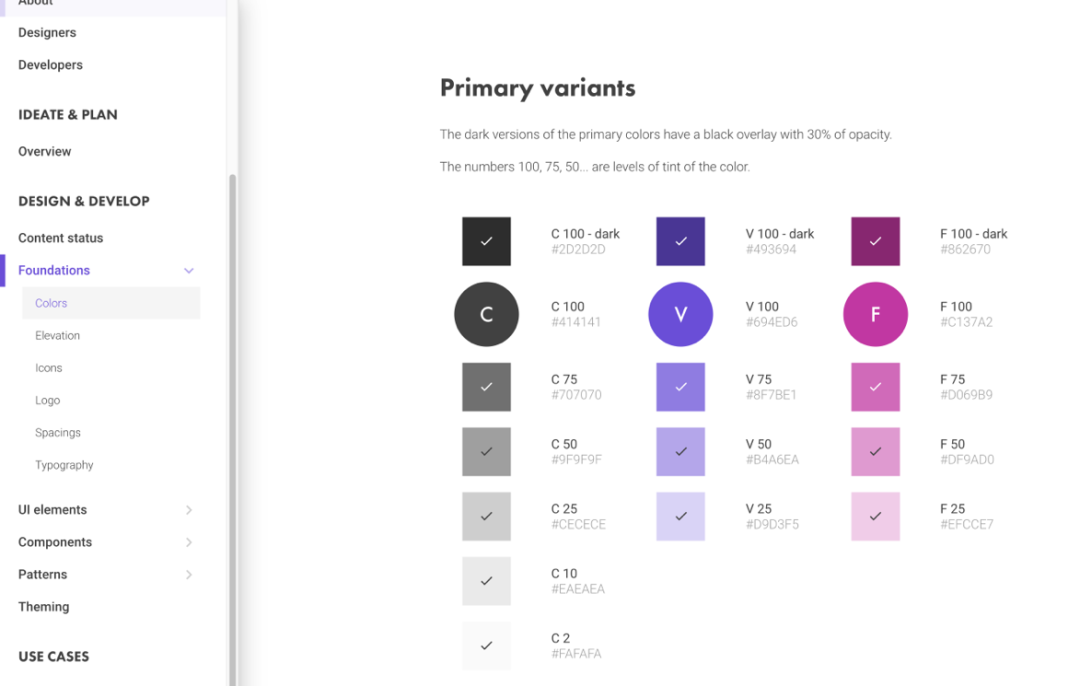This screenshot has width=1080, height=686.
Task: Select the C 100 - dark swatch
Action: pyautogui.click(x=486, y=241)
